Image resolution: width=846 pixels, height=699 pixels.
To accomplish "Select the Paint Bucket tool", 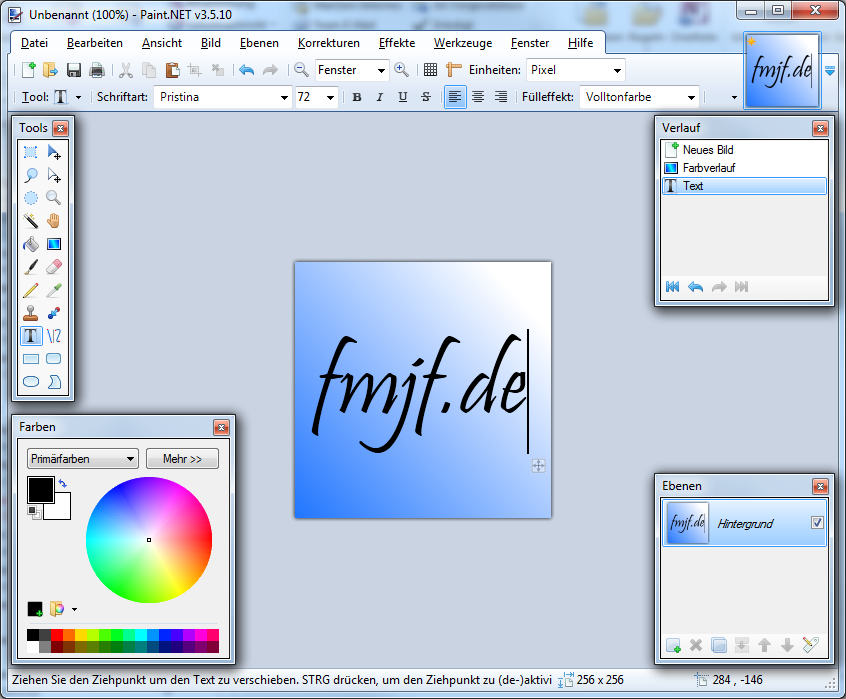I will click(x=31, y=244).
